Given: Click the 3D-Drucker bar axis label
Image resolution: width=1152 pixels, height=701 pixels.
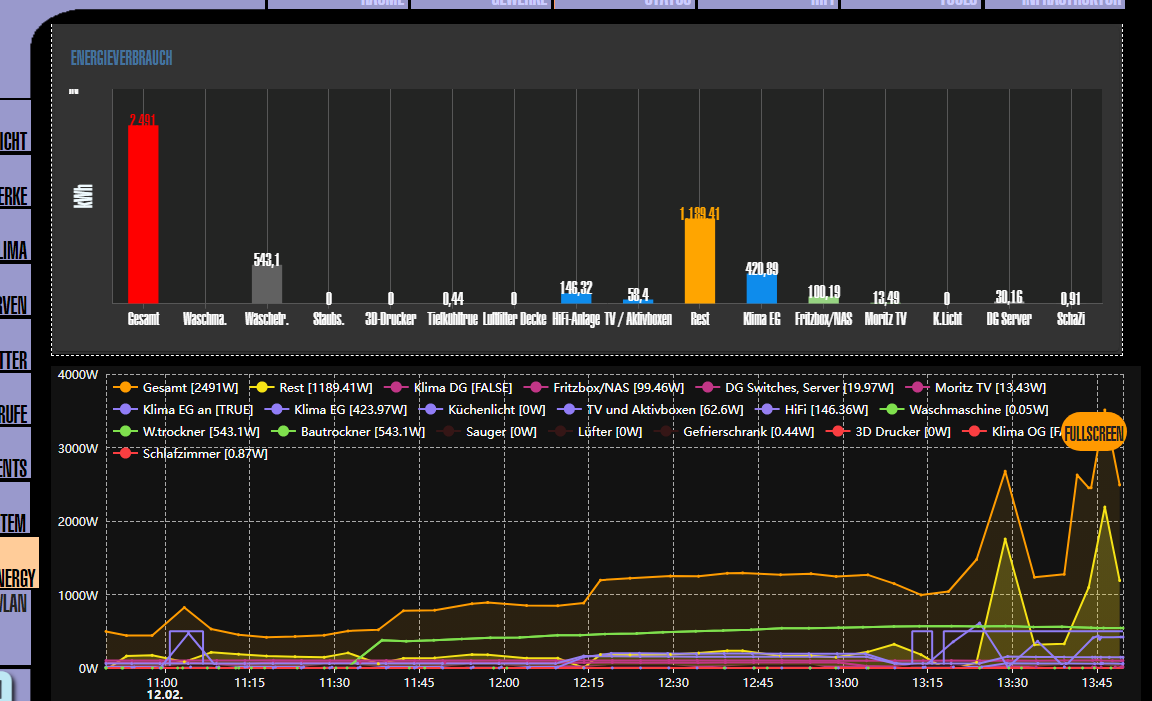Looking at the screenshot, I should point(391,319).
